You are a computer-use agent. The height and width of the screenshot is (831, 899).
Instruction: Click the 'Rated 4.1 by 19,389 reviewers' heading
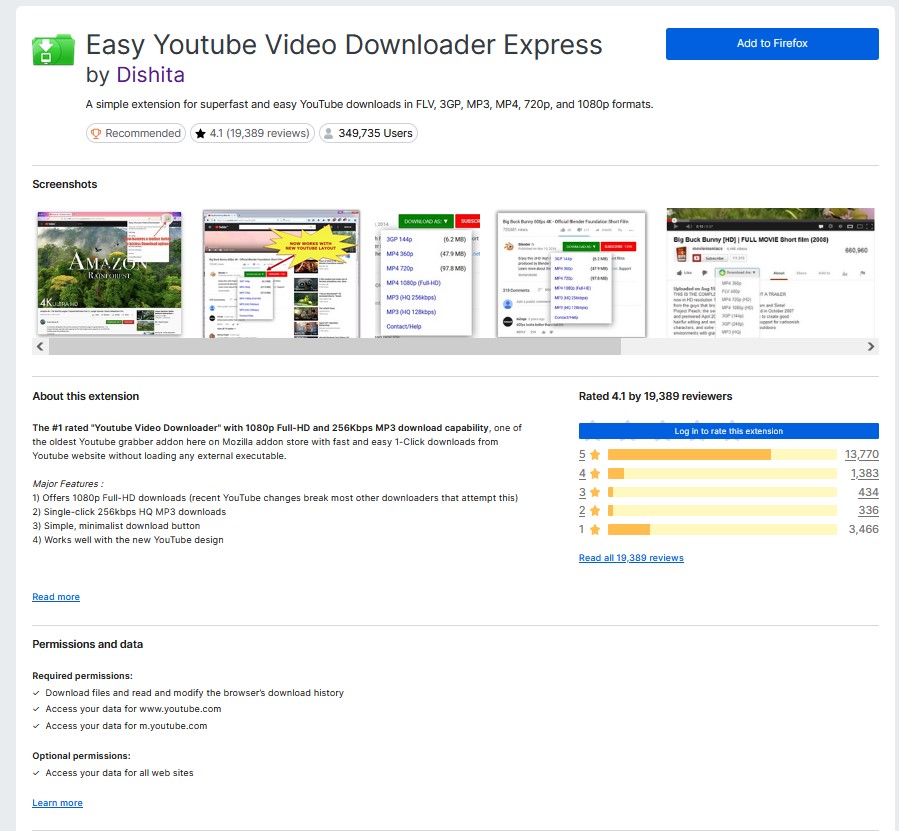pyautogui.click(x=655, y=396)
